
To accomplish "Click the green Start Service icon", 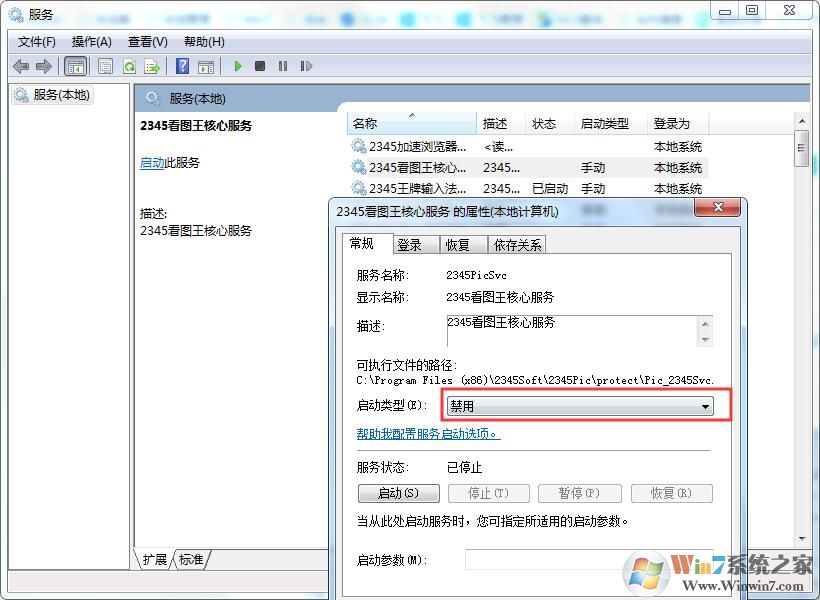I will click(237, 66).
